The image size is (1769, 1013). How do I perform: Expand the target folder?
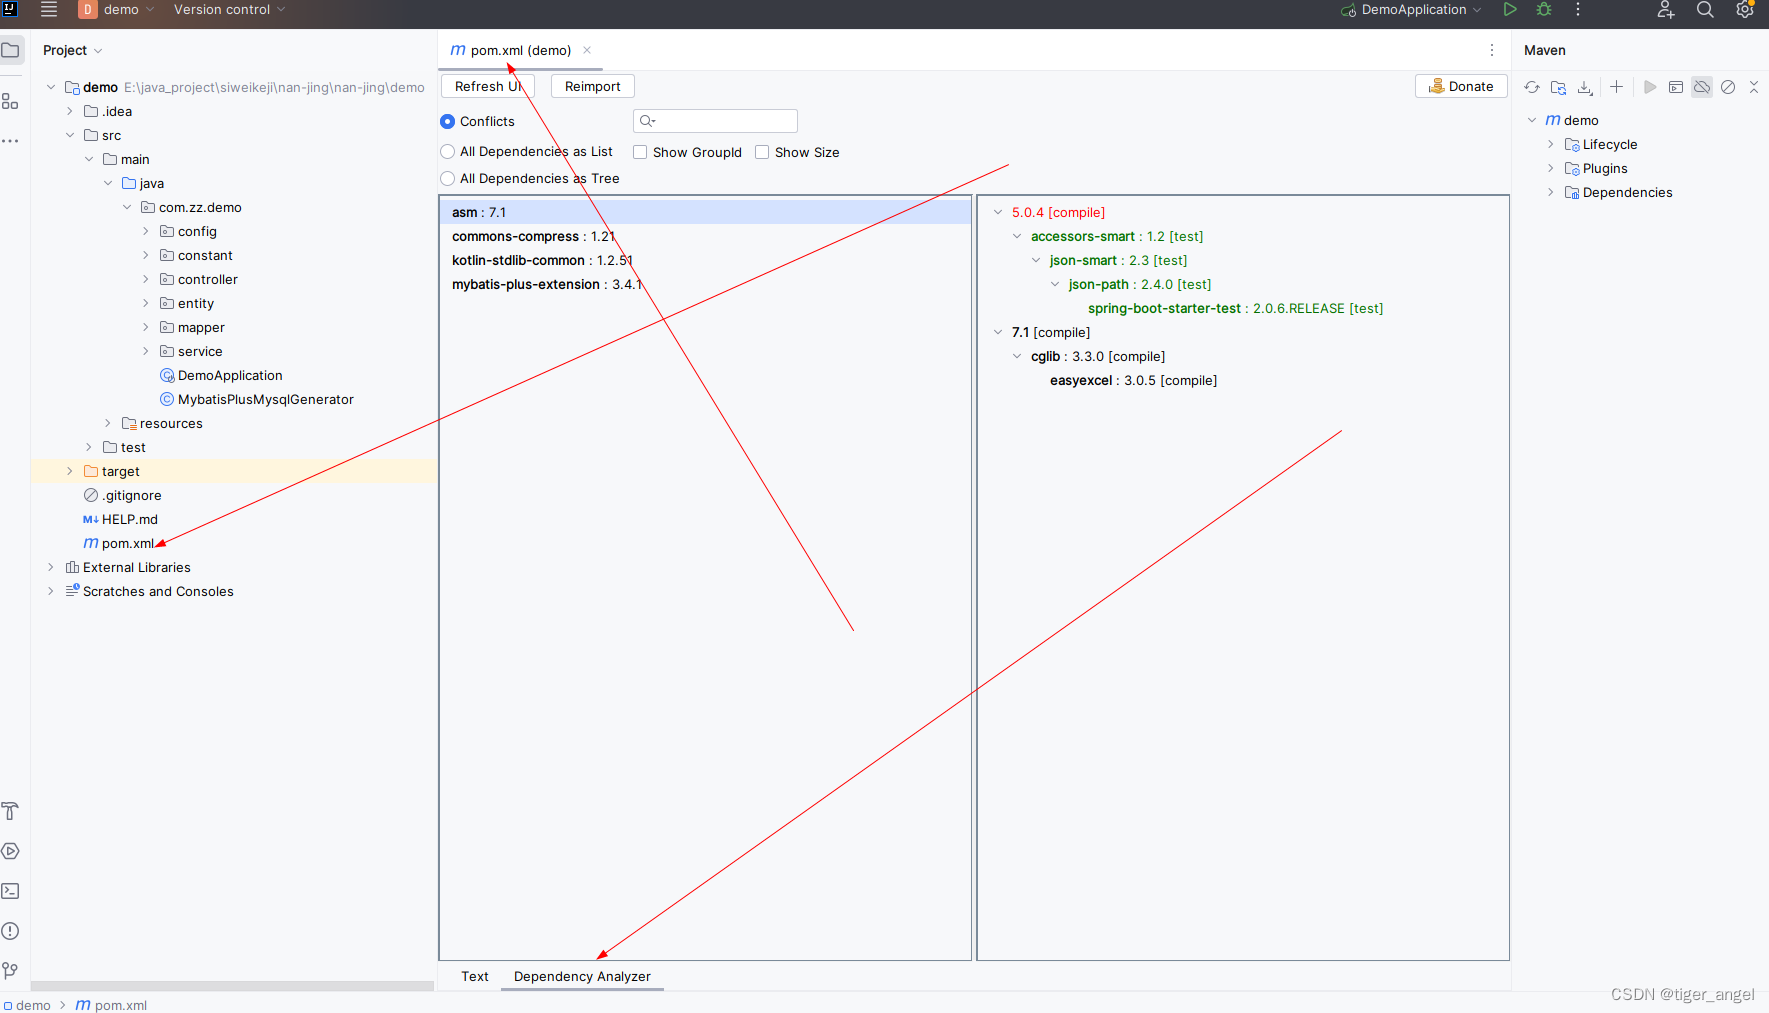pos(70,471)
